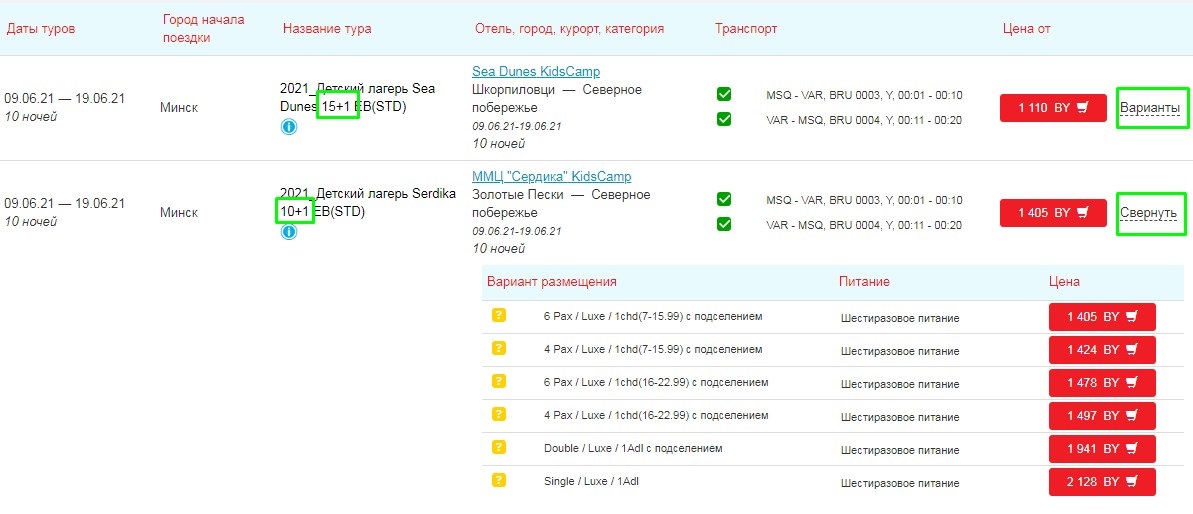
Task: Add Serdika tour 1 405 BY in main row
Action: tap(1053, 213)
